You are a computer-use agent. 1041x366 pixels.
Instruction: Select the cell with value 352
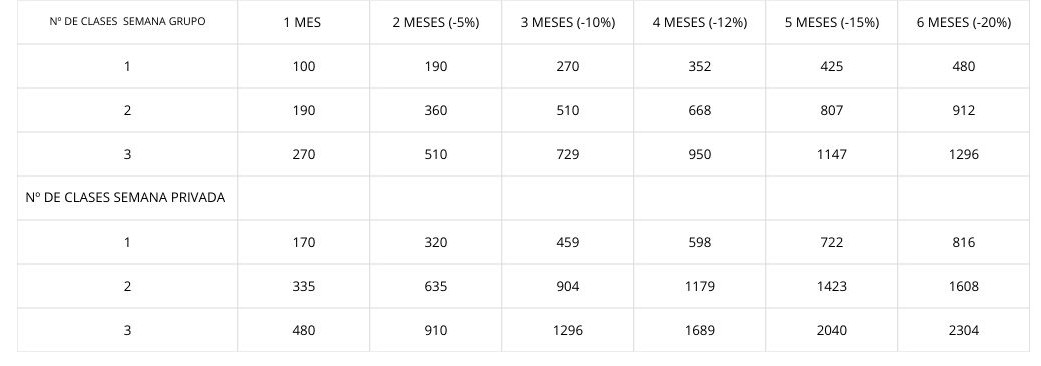[x=700, y=66]
